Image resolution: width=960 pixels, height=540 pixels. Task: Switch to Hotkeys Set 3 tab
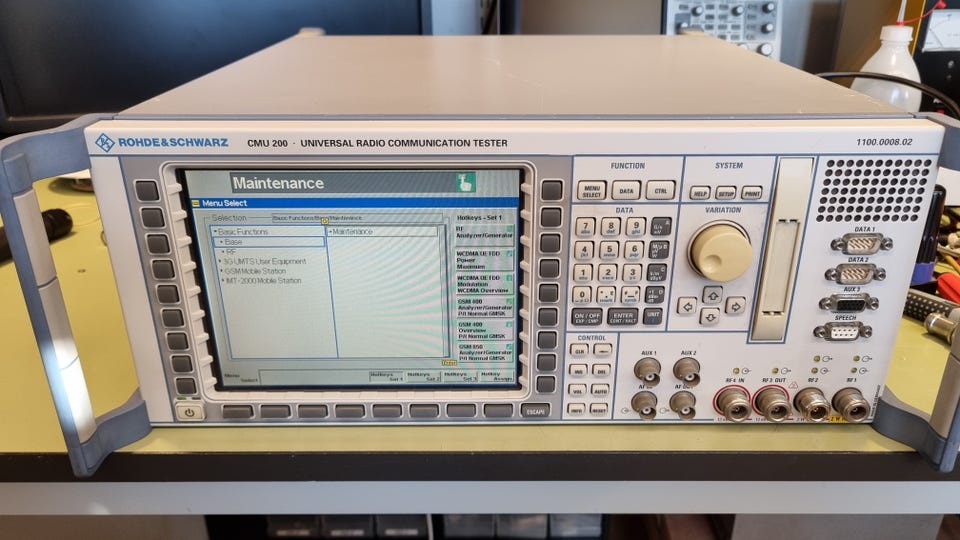click(460, 377)
